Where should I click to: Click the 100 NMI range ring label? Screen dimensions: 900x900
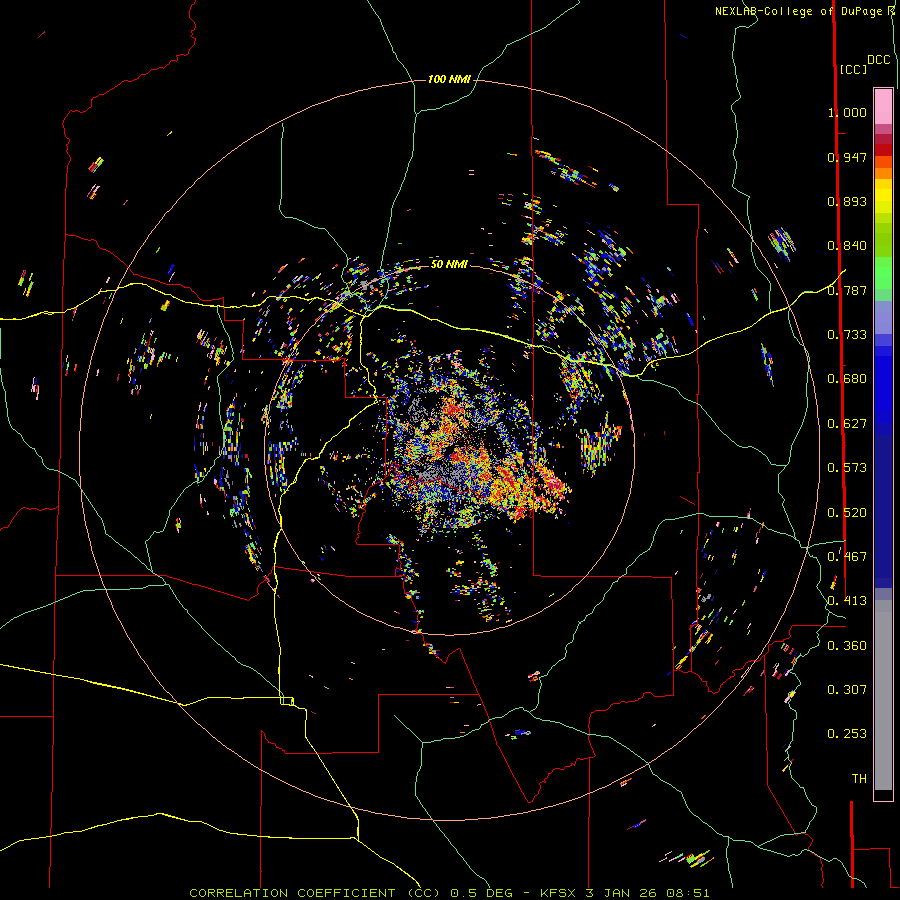coord(449,79)
